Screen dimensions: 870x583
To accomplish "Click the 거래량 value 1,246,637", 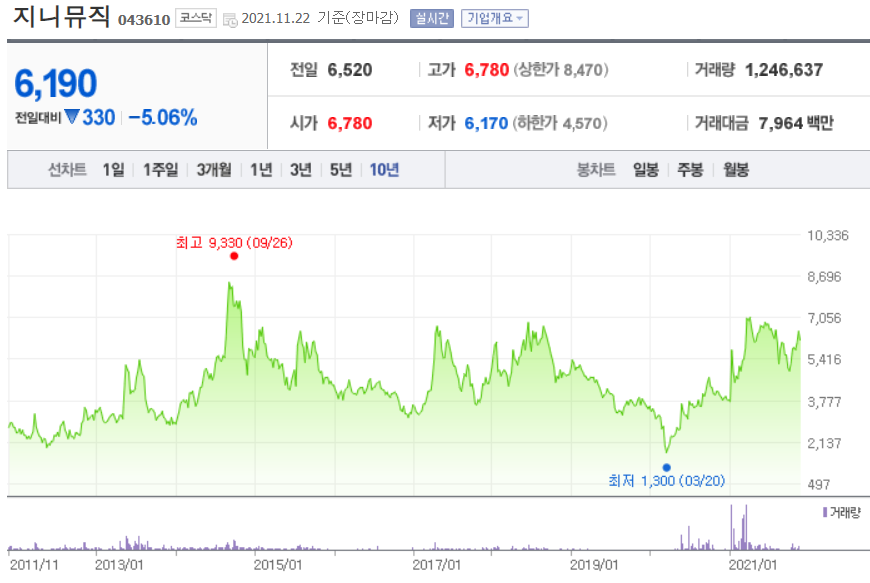I will pos(783,70).
